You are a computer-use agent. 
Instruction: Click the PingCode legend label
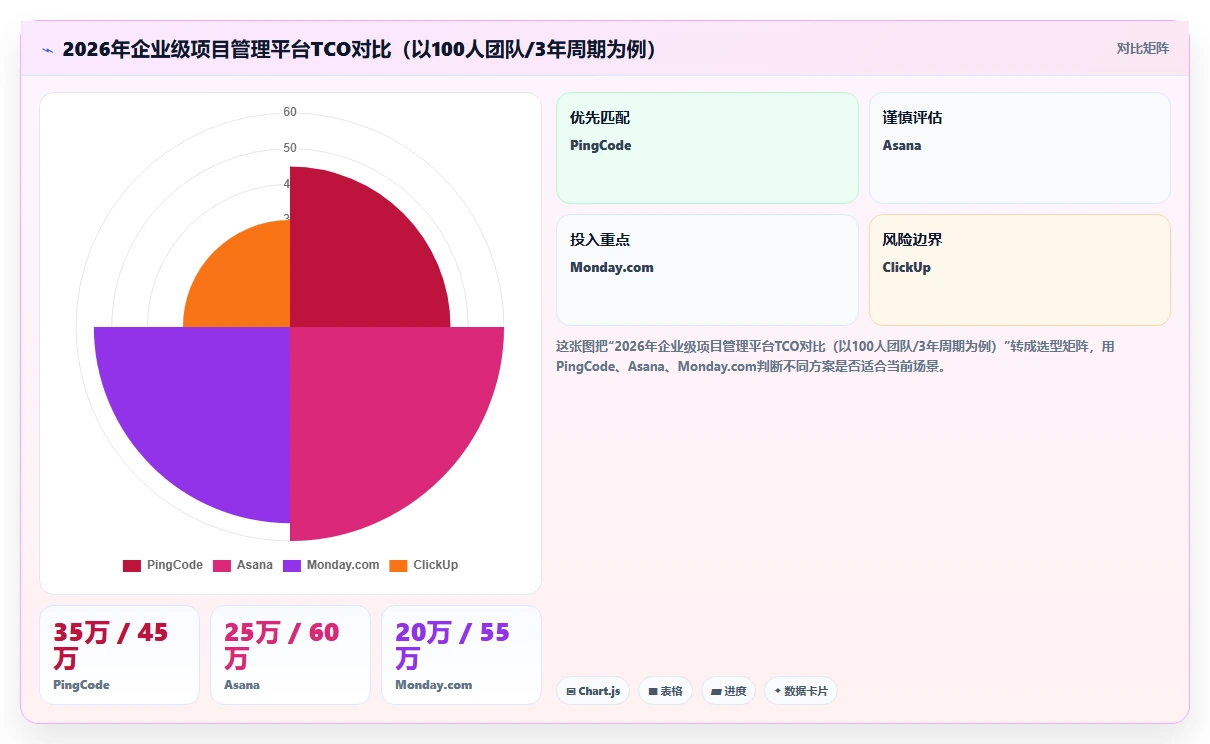(175, 565)
